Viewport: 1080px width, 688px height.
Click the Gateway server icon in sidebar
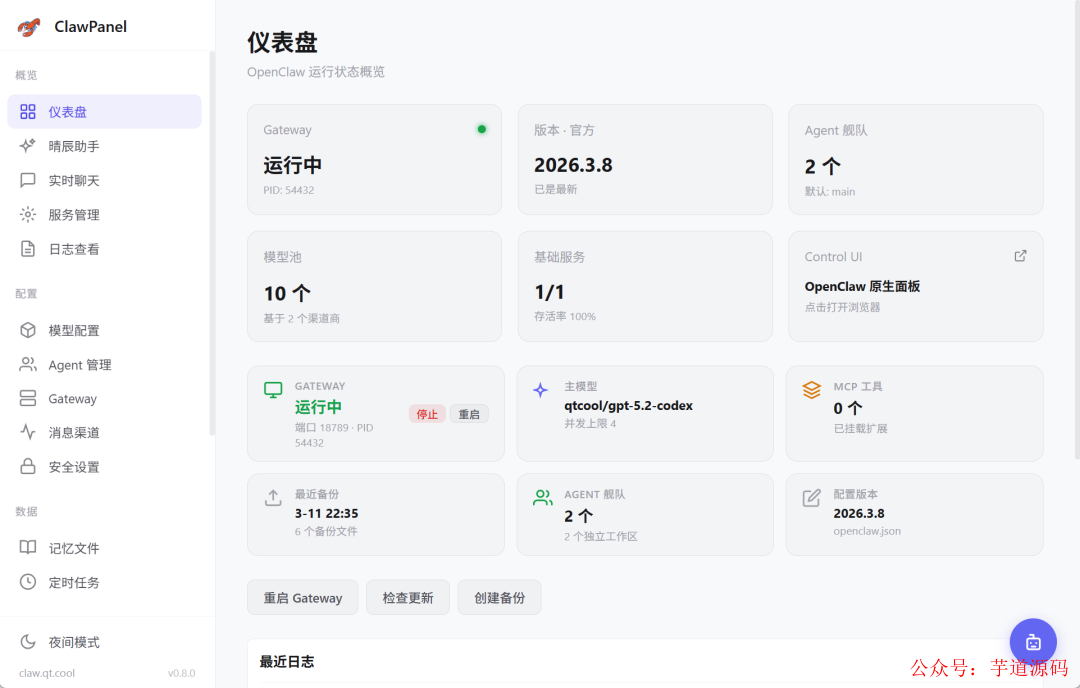(x=28, y=398)
